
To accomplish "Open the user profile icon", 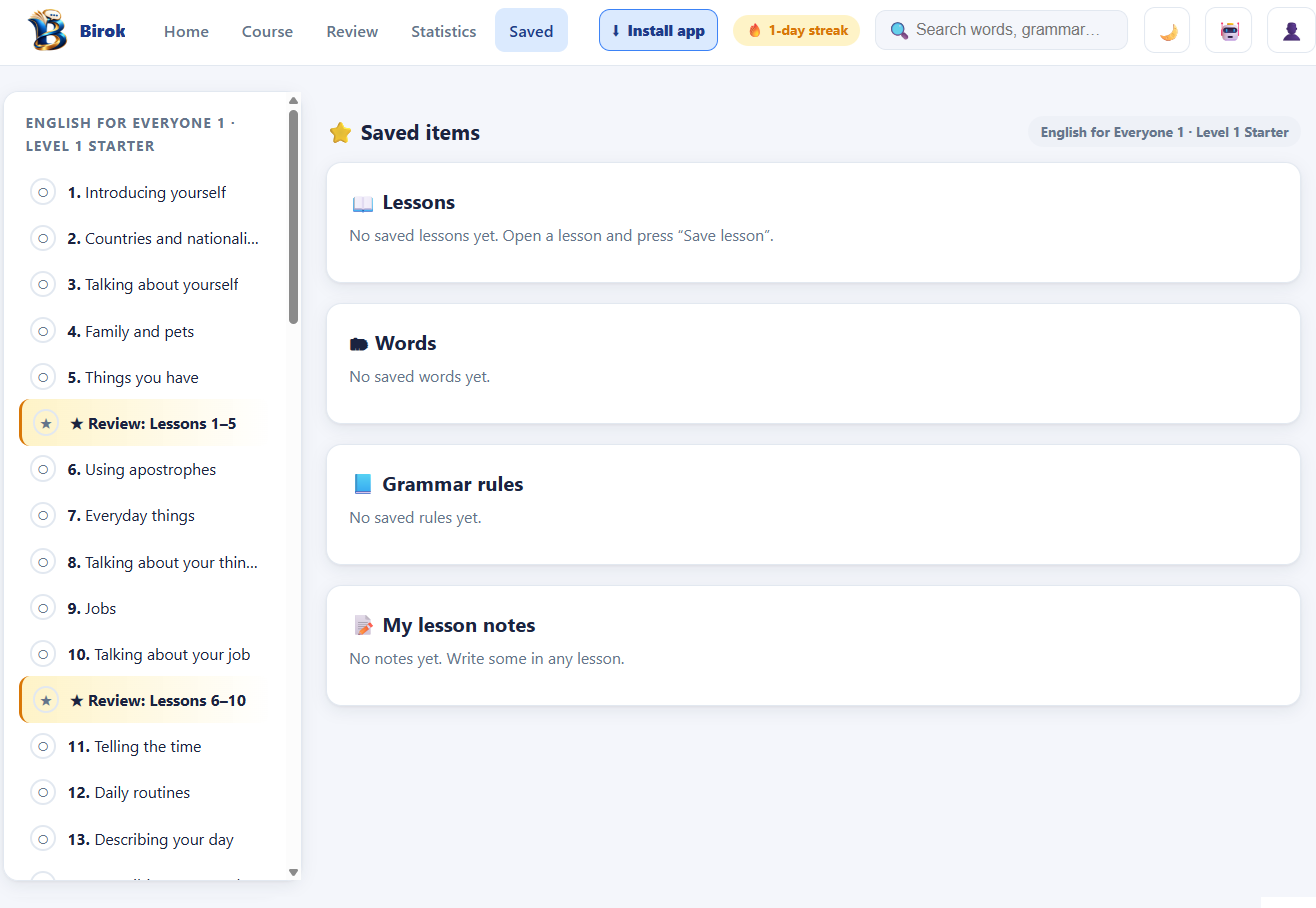I will (1291, 31).
